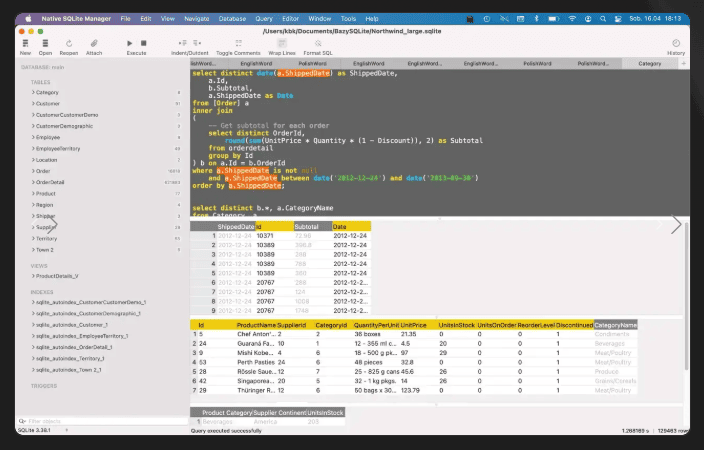Open the File menu

coord(125,19)
